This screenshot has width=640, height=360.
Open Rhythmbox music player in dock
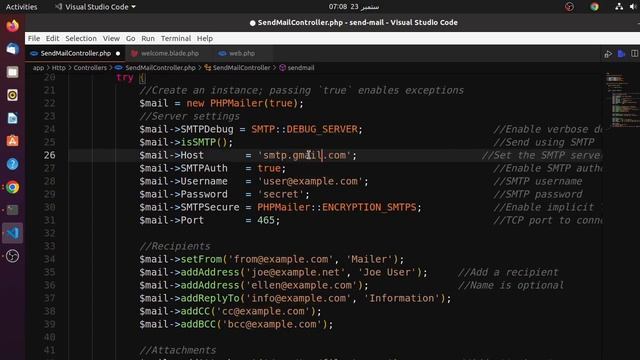[12, 95]
